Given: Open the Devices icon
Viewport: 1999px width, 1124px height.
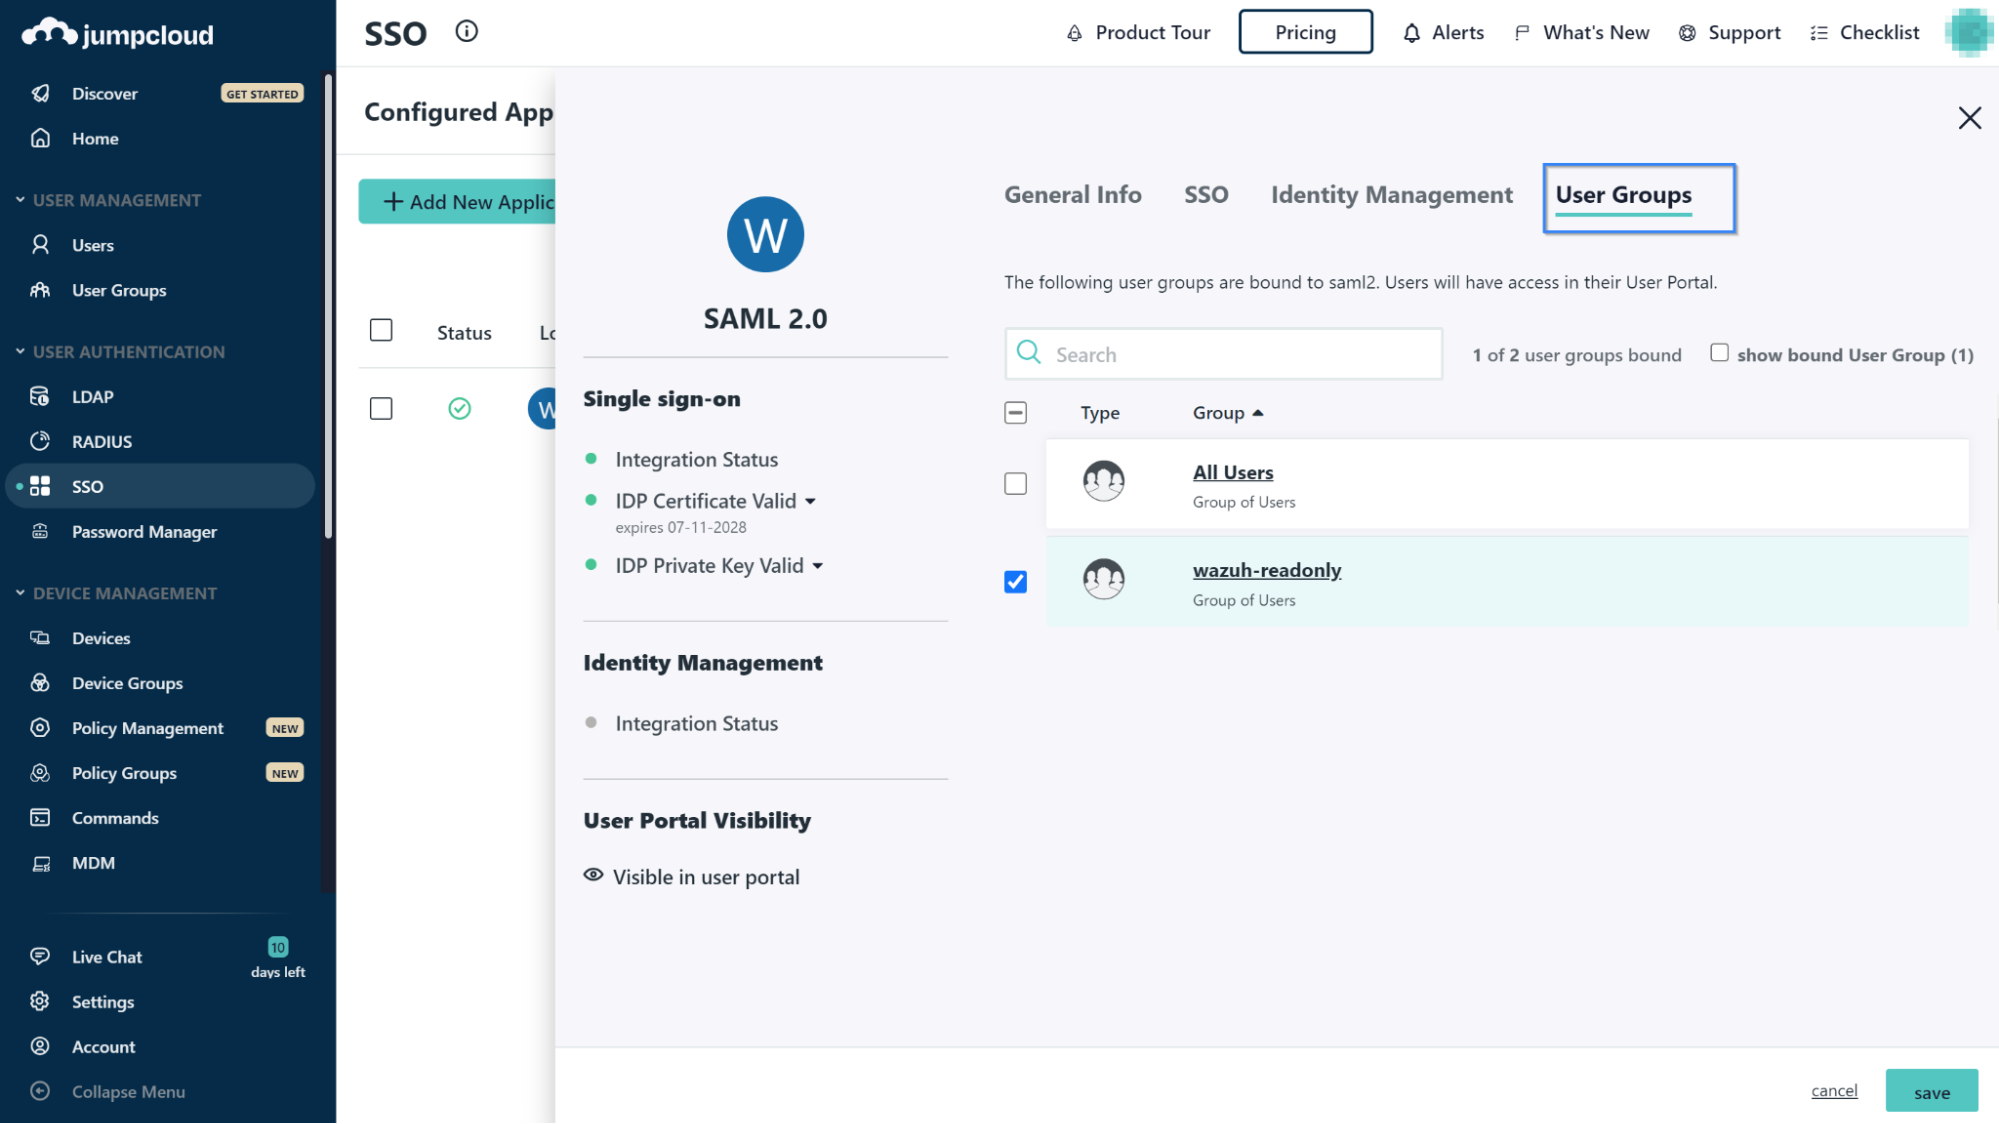Looking at the screenshot, I should tap(40, 638).
